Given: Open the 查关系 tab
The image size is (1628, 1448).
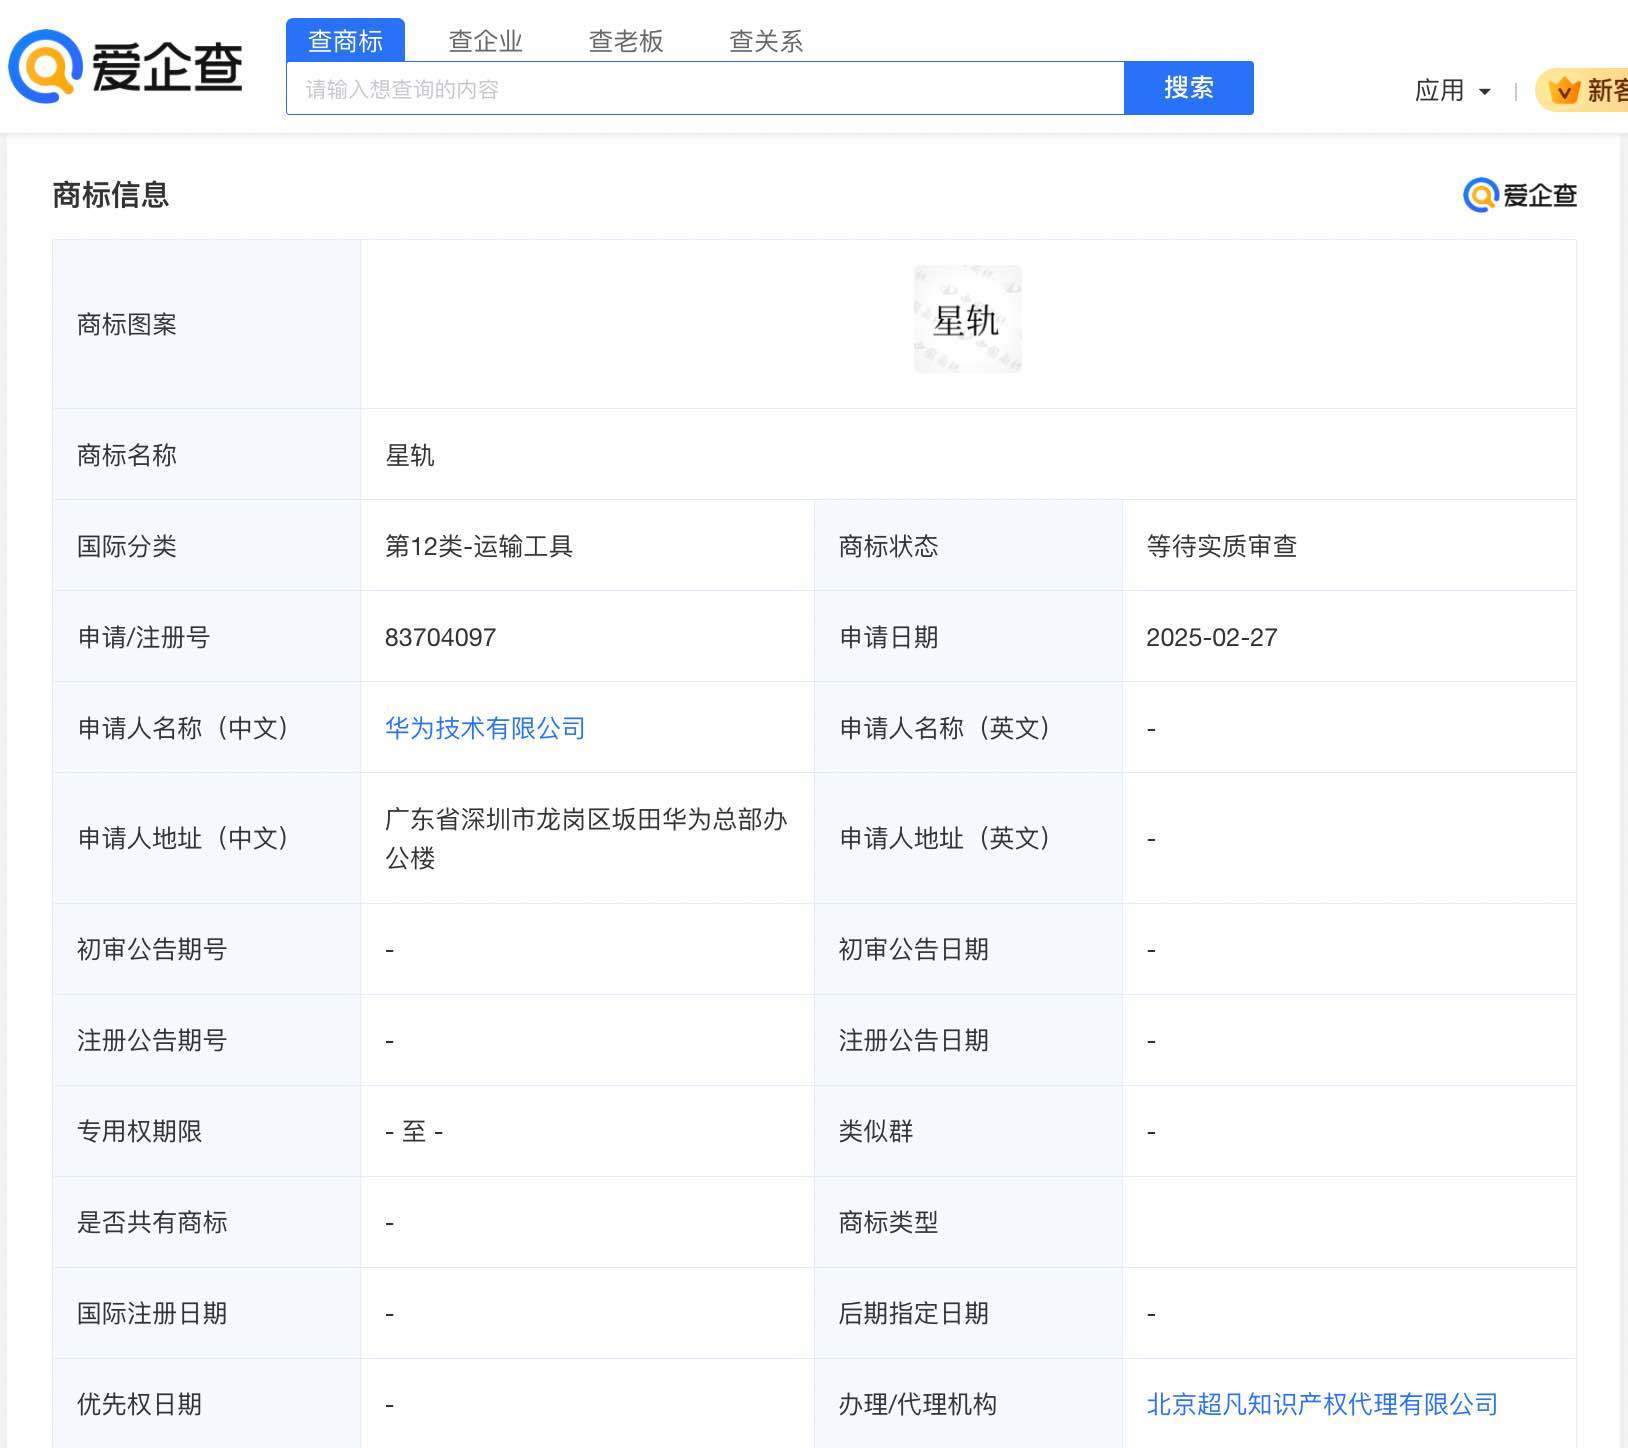Looking at the screenshot, I should click(765, 41).
